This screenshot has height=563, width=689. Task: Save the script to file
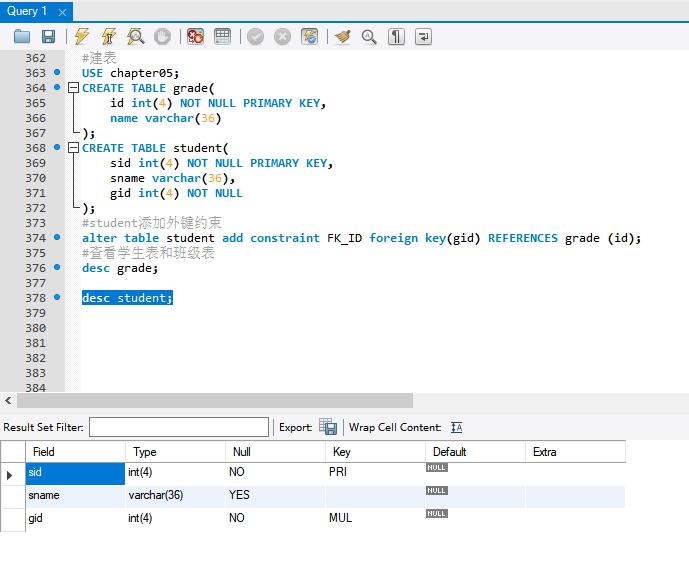[x=48, y=36]
